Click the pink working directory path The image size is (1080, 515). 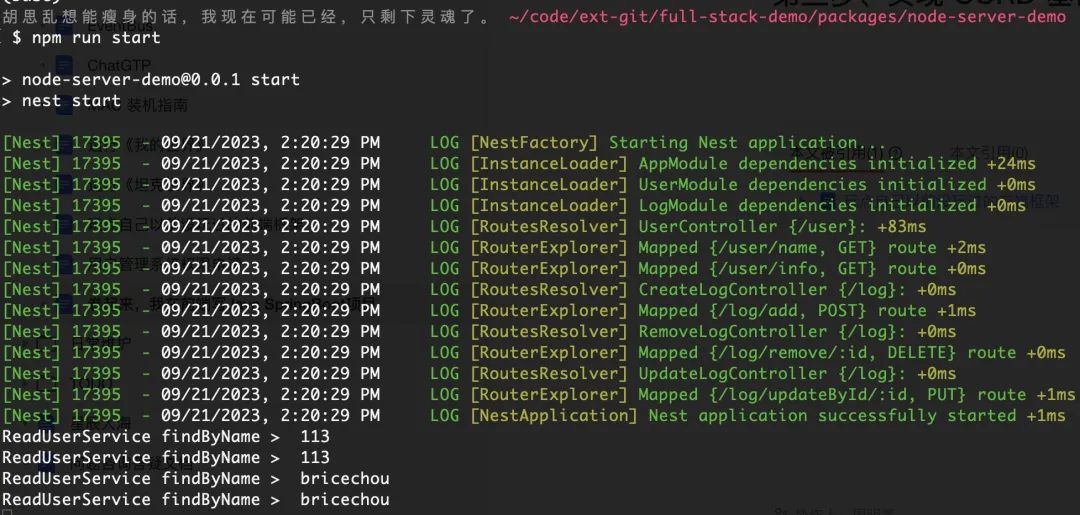(x=787, y=17)
